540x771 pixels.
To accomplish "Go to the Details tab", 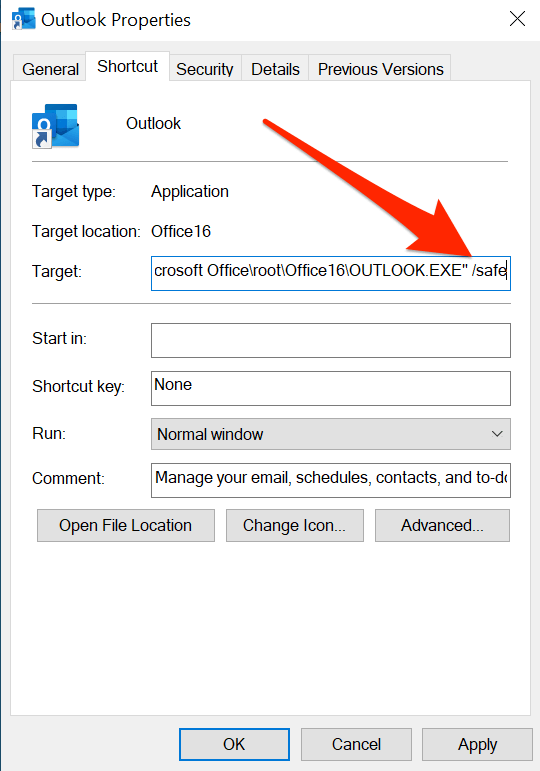I will coord(275,69).
